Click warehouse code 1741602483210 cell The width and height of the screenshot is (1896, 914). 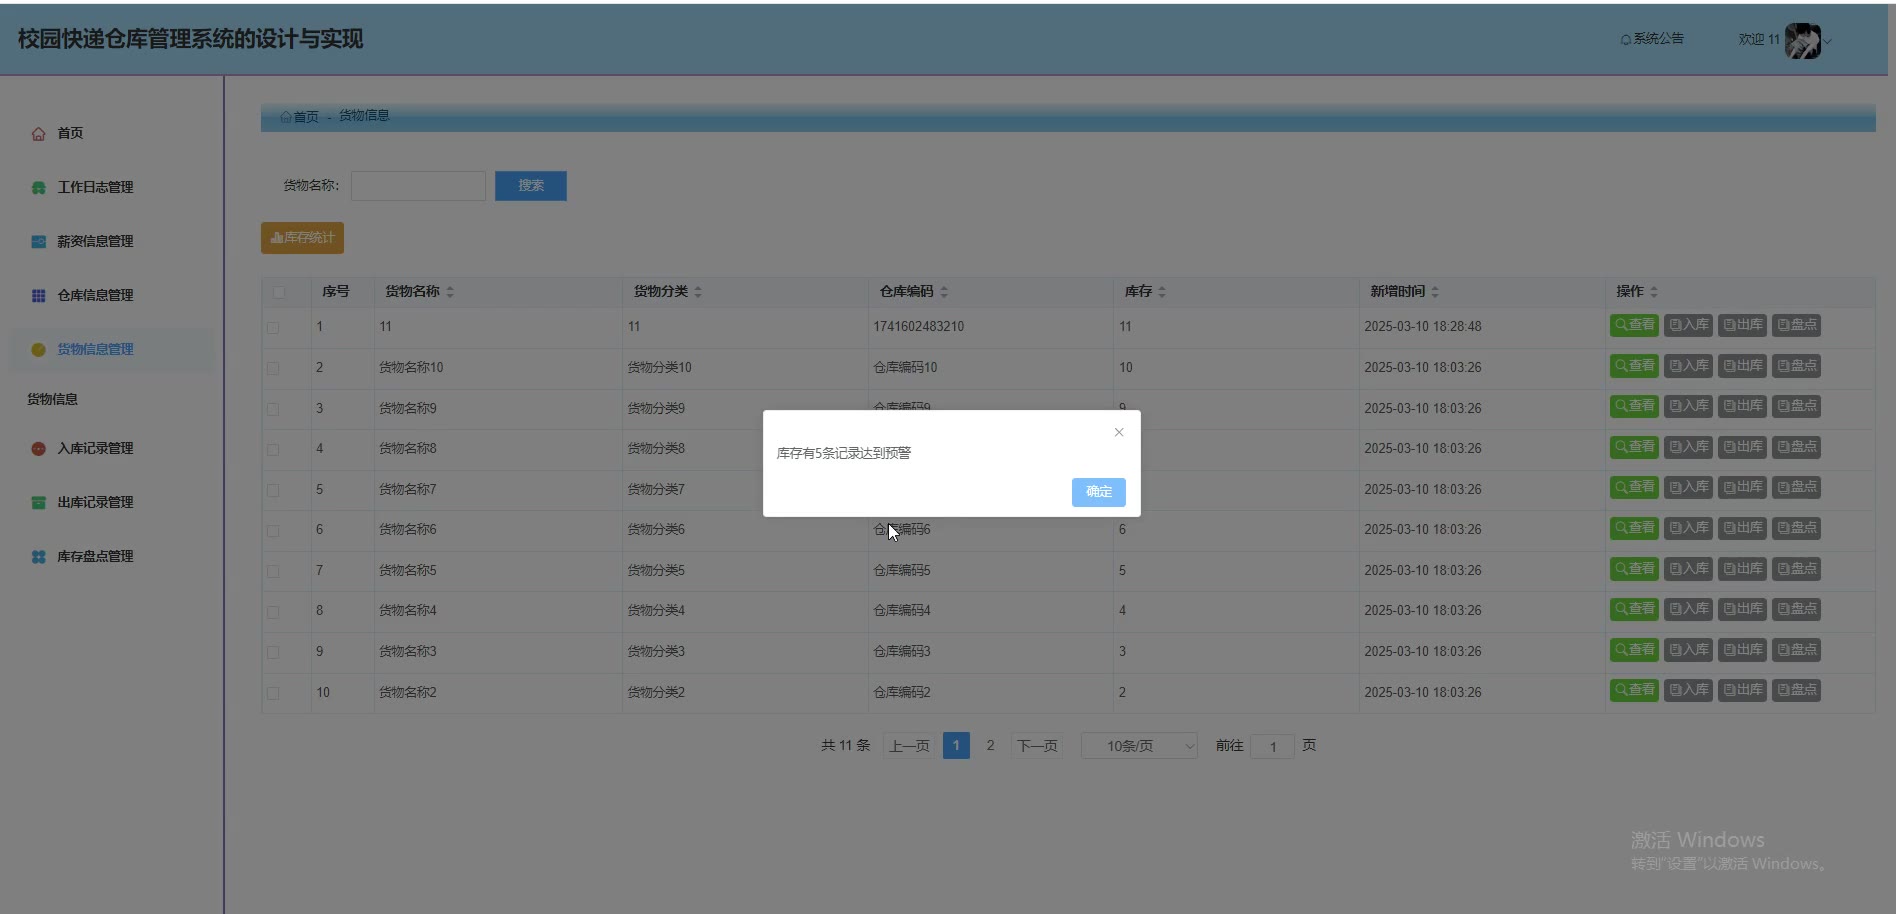pos(918,327)
